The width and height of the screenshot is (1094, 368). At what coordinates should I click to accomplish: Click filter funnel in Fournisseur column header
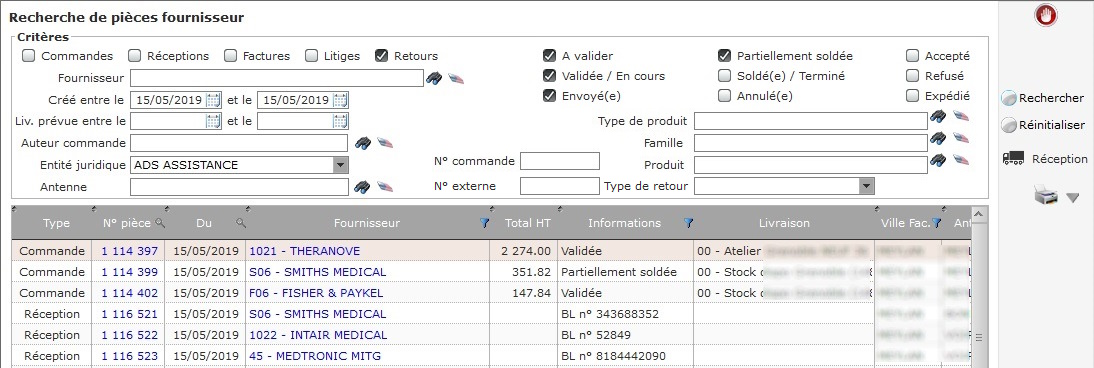click(485, 223)
